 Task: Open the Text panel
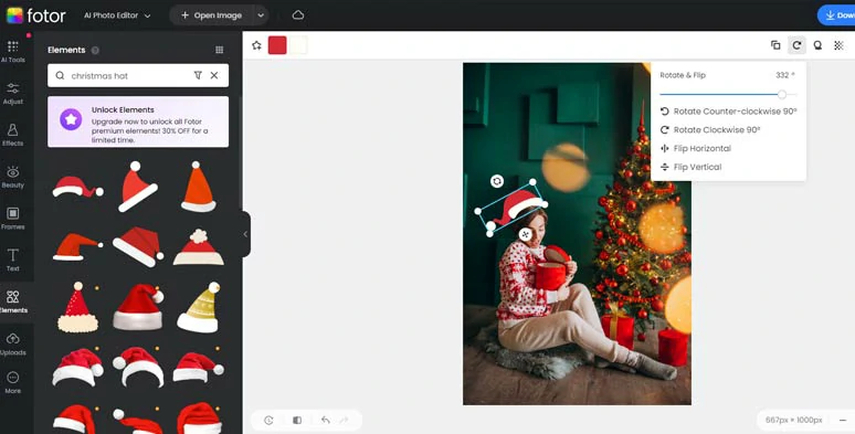(x=13, y=260)
